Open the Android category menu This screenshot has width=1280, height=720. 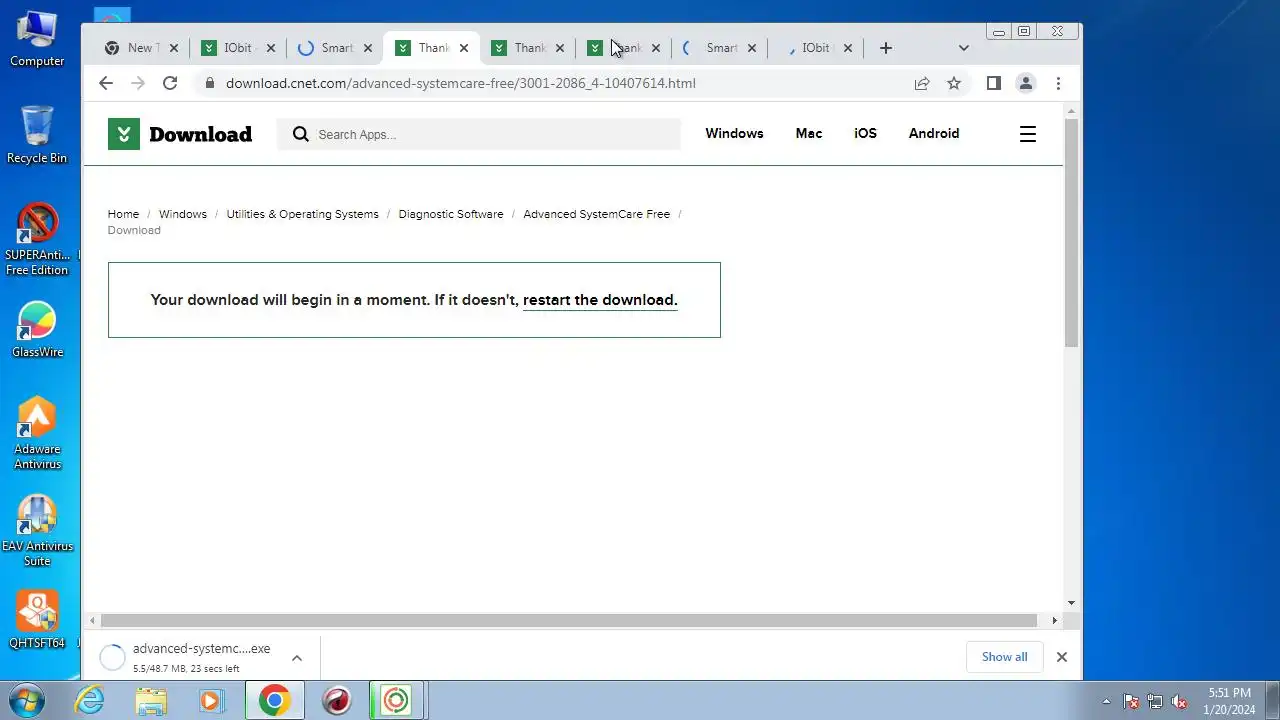pos(934,133)
